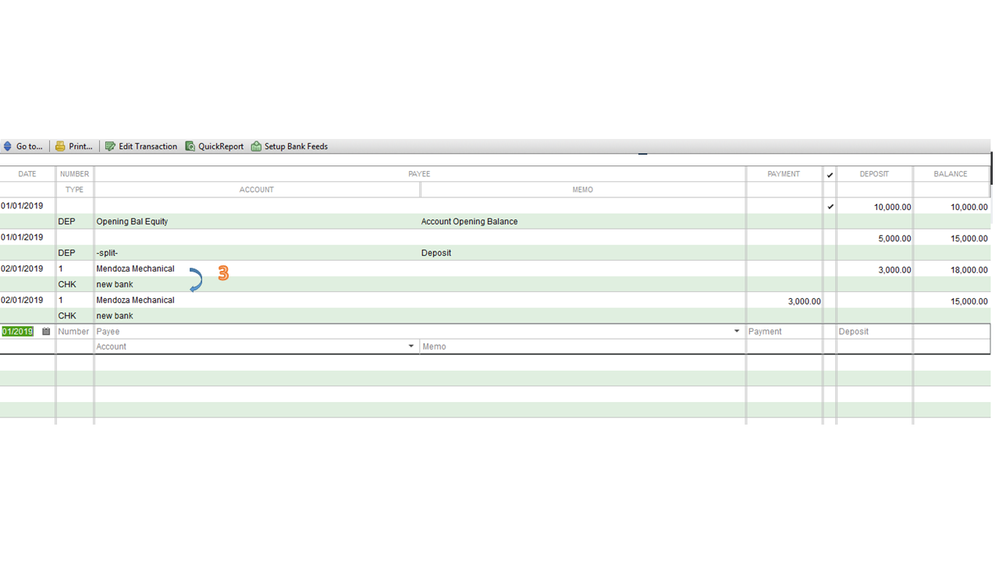Click the PAYMENT column header
999x562 pixels.
point(784,174)
